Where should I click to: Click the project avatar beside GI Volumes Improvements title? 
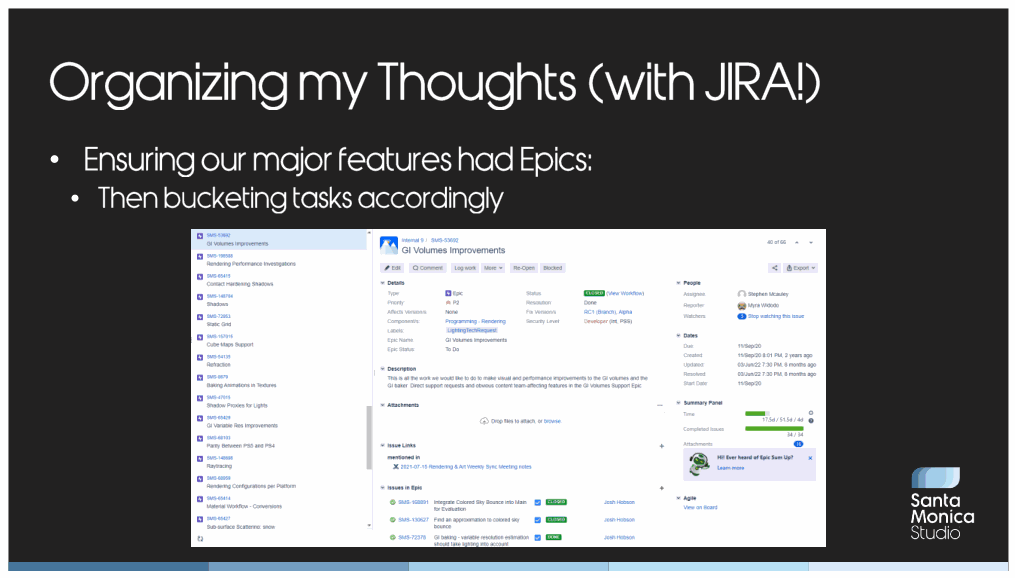(x=388, y=245)
